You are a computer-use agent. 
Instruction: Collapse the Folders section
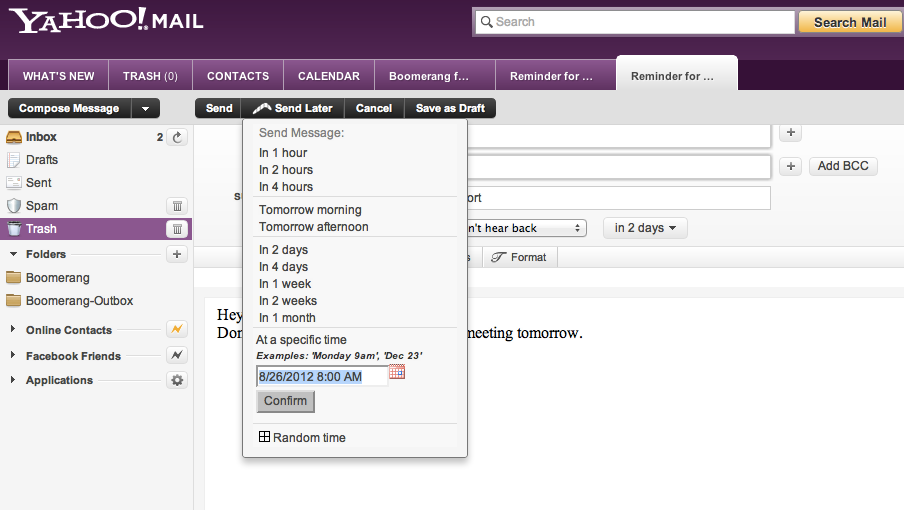pos(14,254)
